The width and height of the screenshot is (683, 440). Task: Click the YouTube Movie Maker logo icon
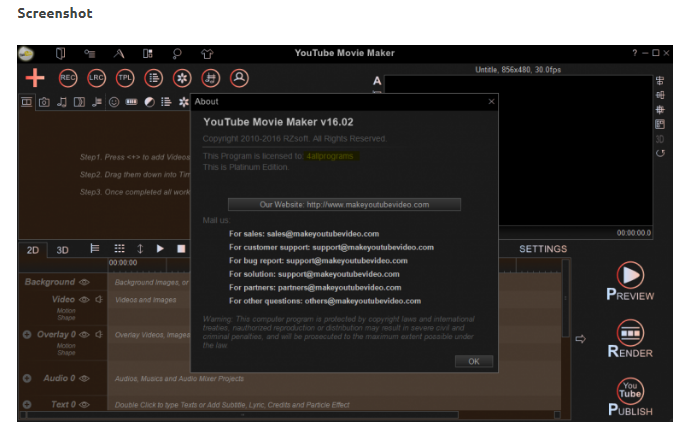point(26,54)
